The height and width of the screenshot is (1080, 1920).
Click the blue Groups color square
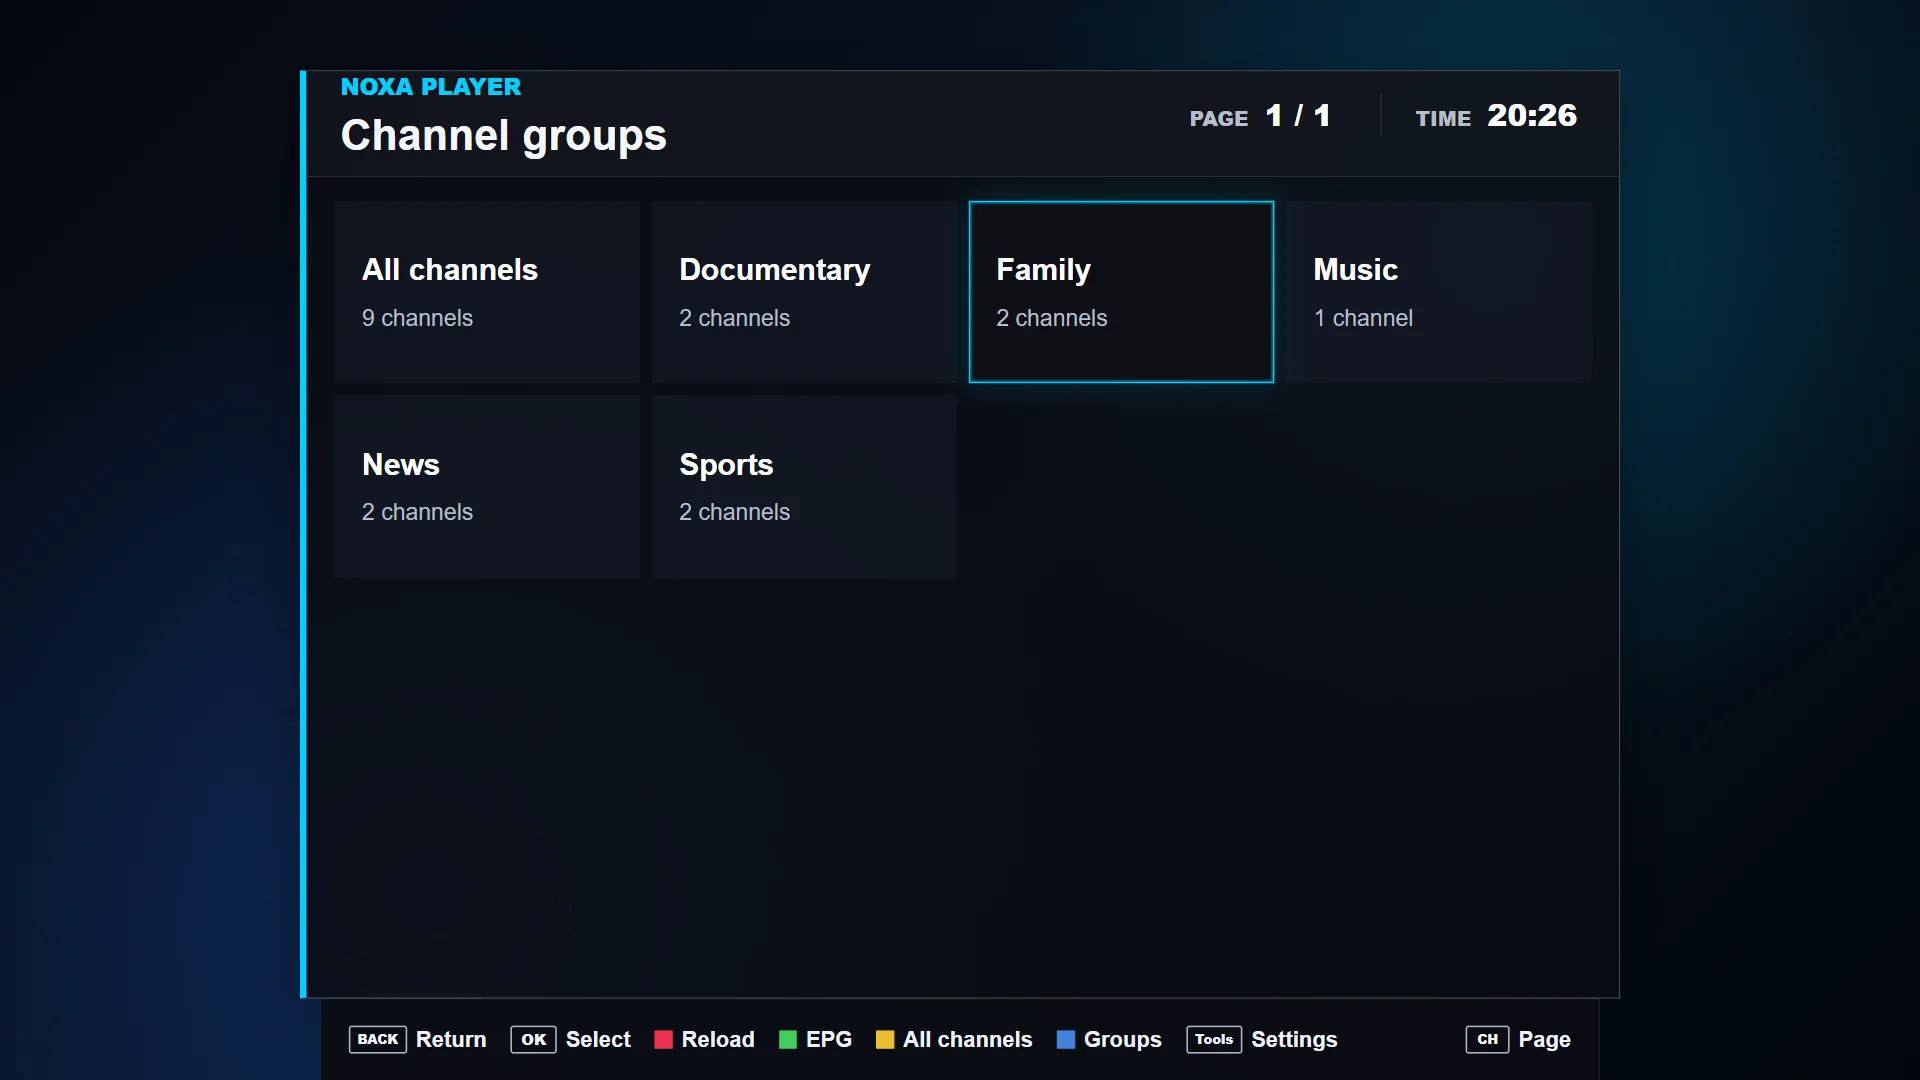tap(1066, 1040)
